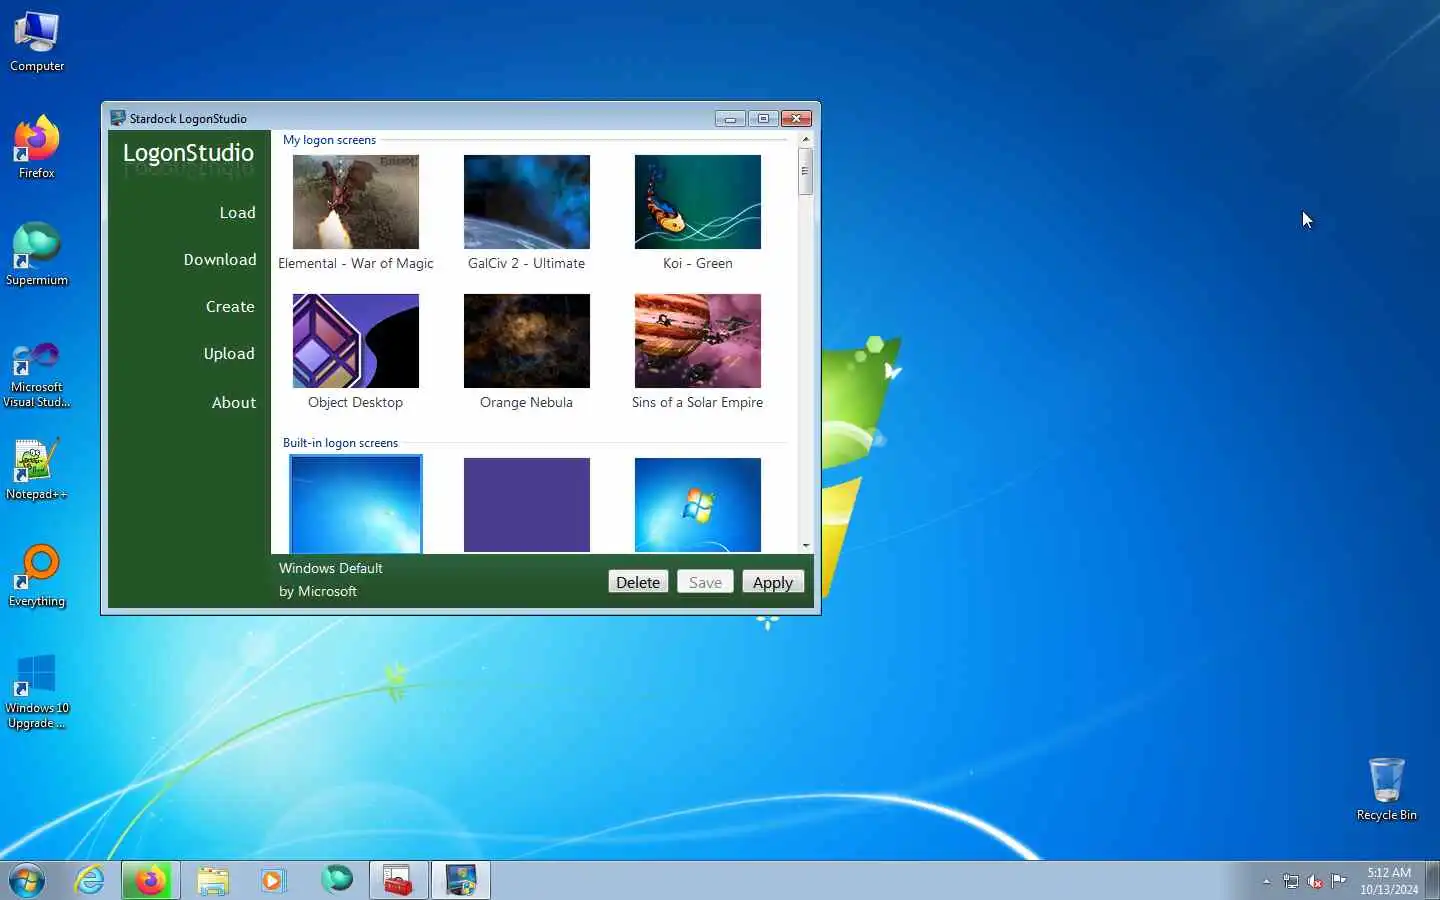Launch Windows Media Player from the taskbar

coord(273,881)
